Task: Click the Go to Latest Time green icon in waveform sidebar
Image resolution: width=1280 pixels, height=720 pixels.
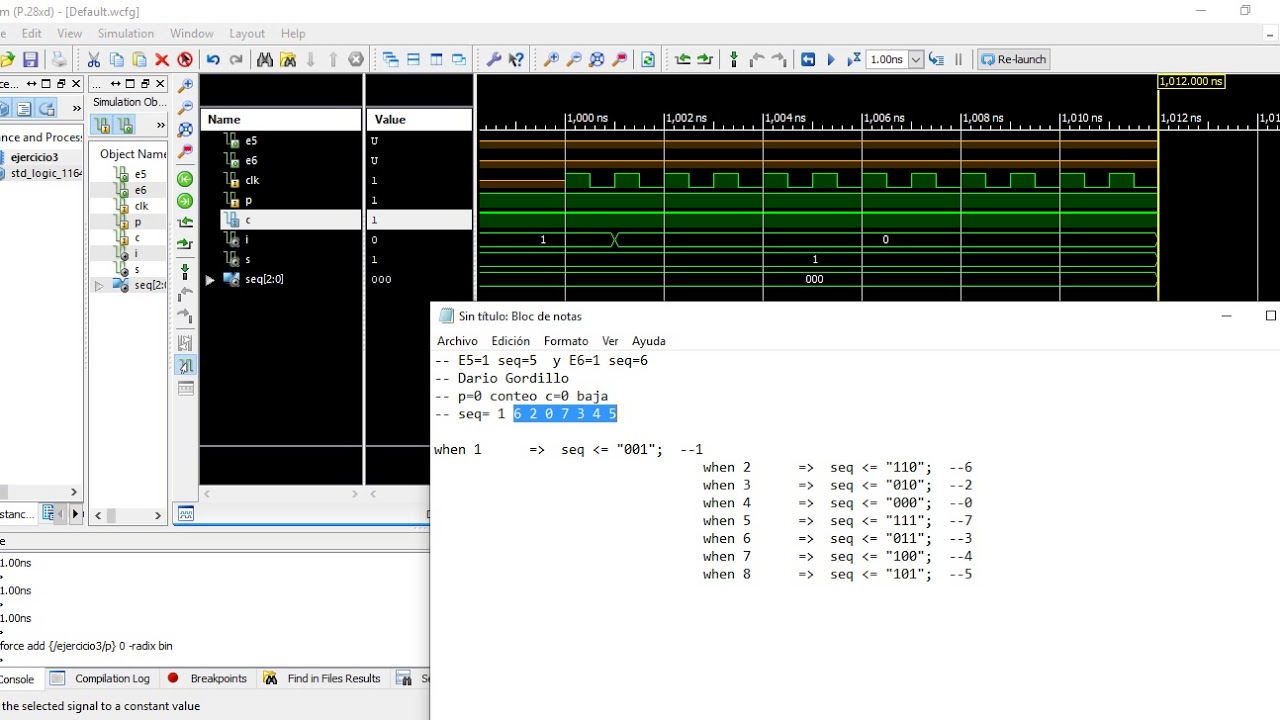Action: 185,201
